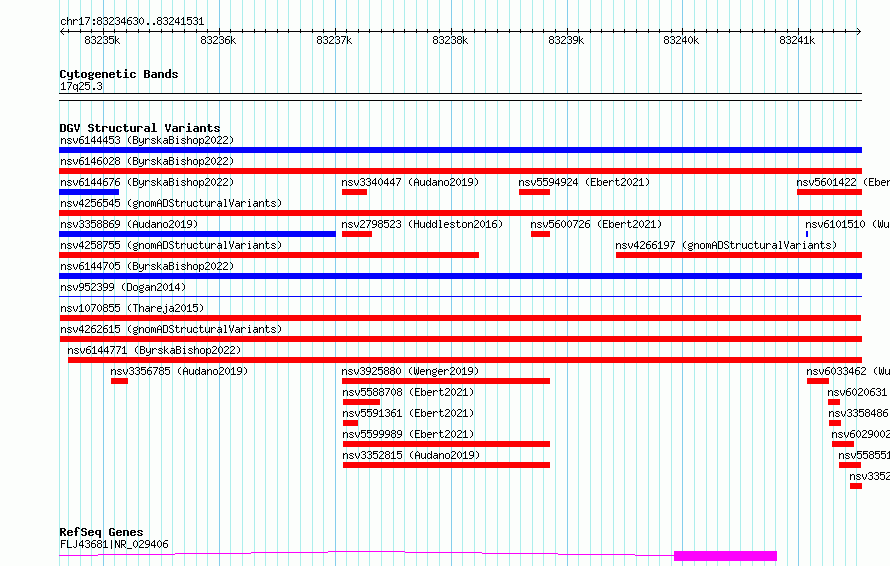Click the nsv6144453 (ByrskaBishop2022) variant label

coord(147,140)
